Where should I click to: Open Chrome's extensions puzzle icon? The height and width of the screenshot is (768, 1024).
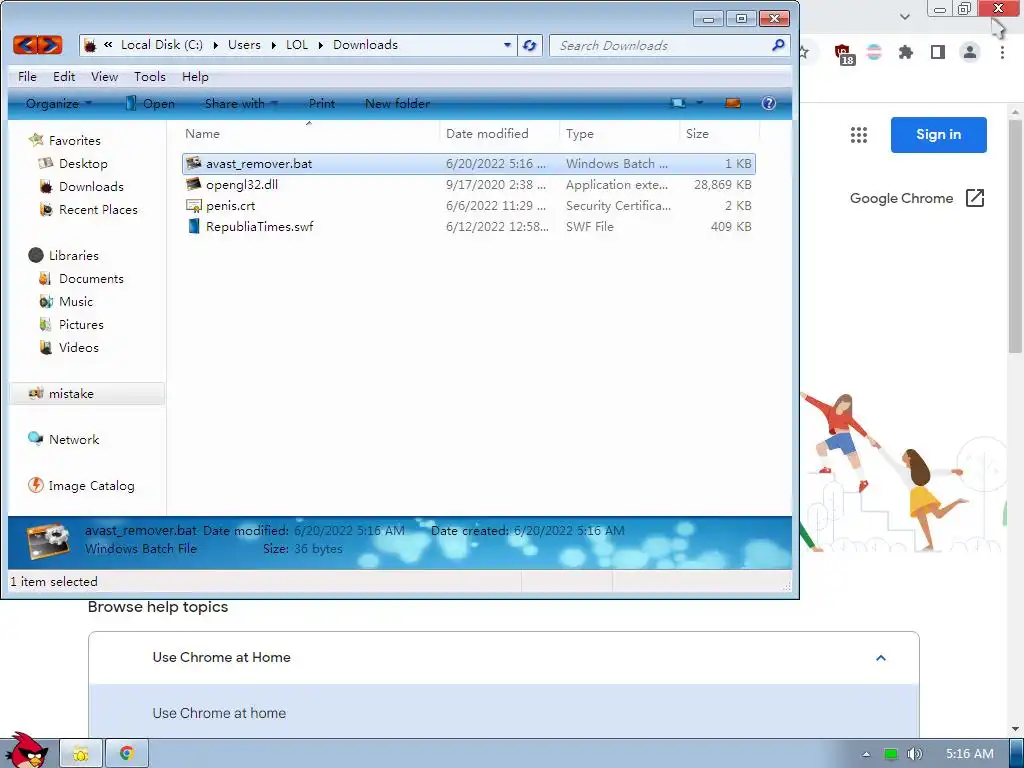(906, 52)
